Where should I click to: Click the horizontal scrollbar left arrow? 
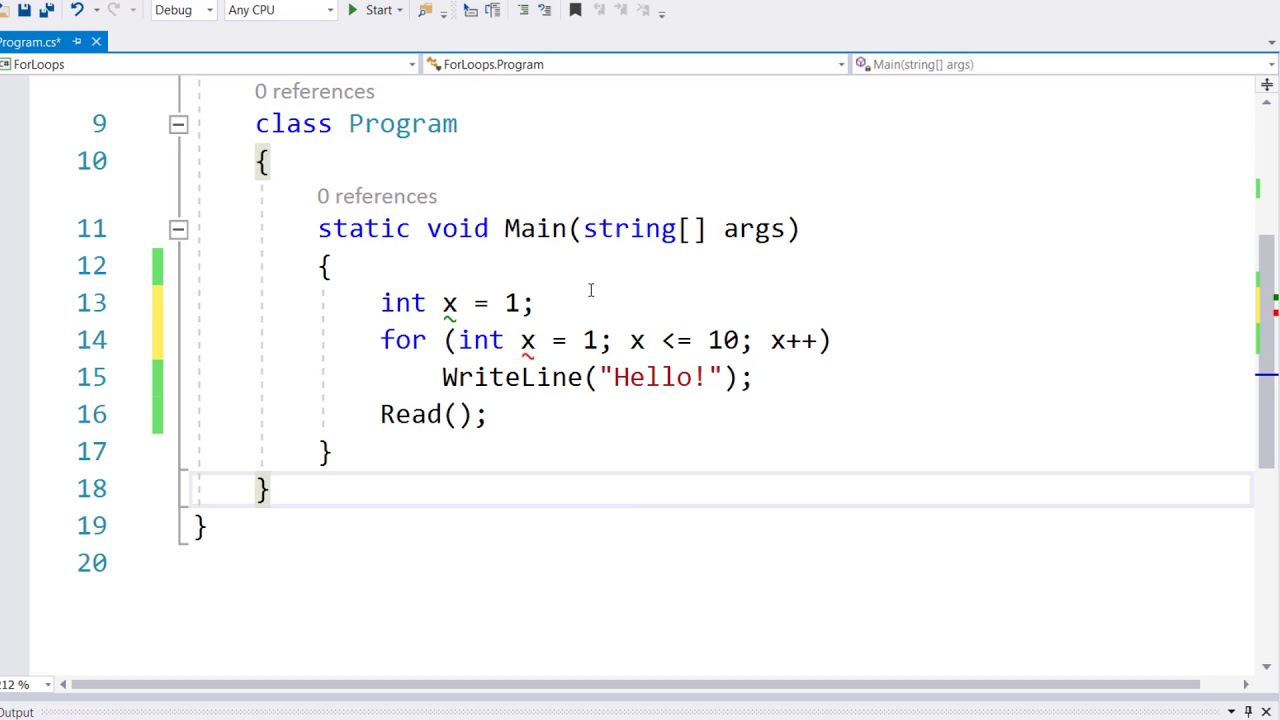coord(62,685)
